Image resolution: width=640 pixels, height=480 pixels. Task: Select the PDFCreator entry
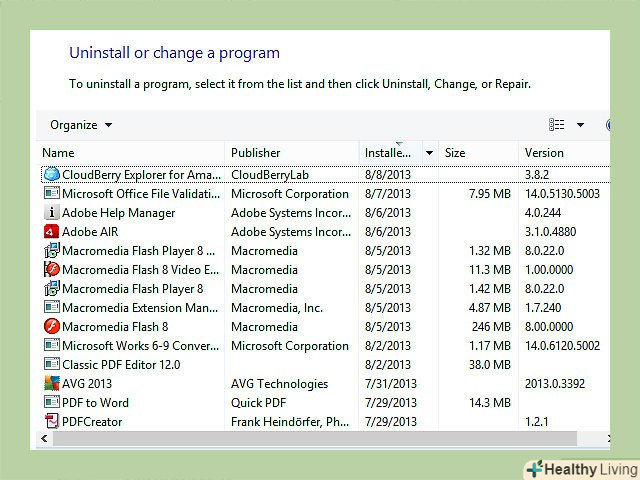pyautogui.click(x=92, y=421)
